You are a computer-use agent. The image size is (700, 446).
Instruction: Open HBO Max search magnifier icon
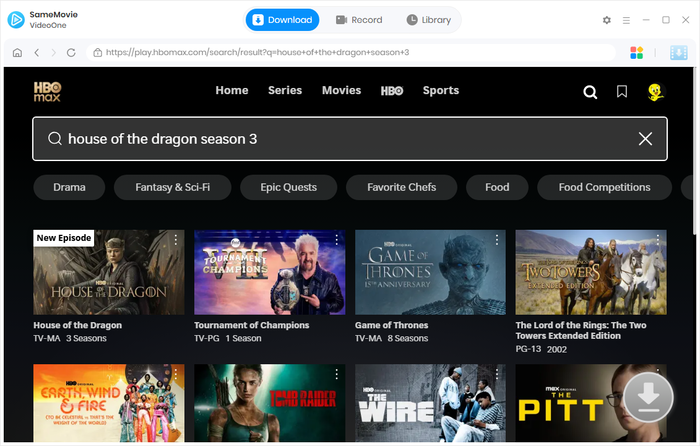point(590,92)
